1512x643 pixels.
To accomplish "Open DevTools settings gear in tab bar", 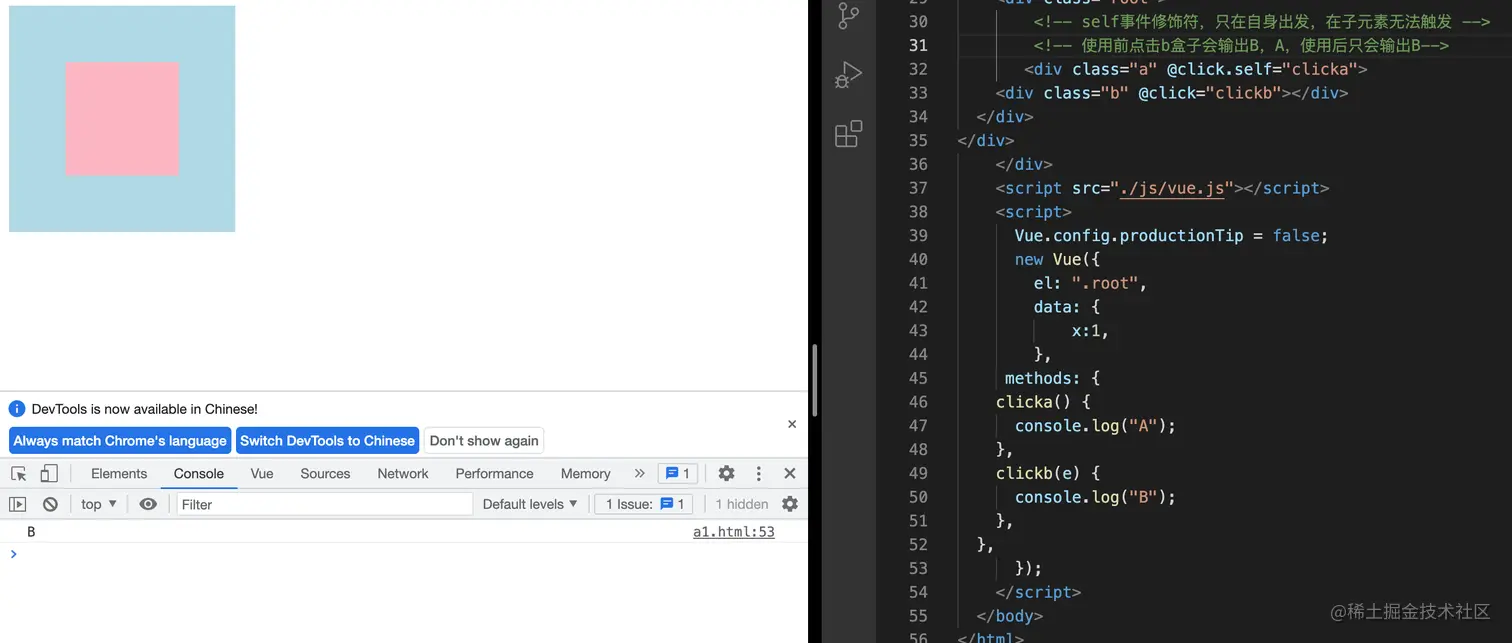I will click(727, 474).
